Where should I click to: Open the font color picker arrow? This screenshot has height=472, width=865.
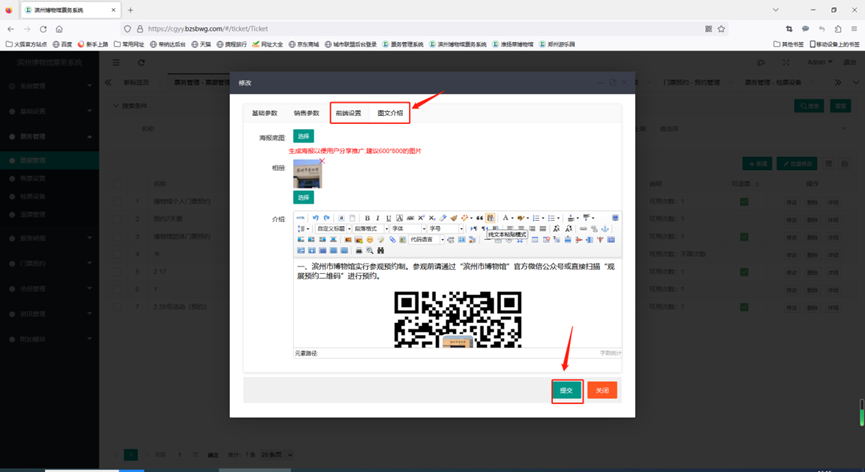point(512,218)
